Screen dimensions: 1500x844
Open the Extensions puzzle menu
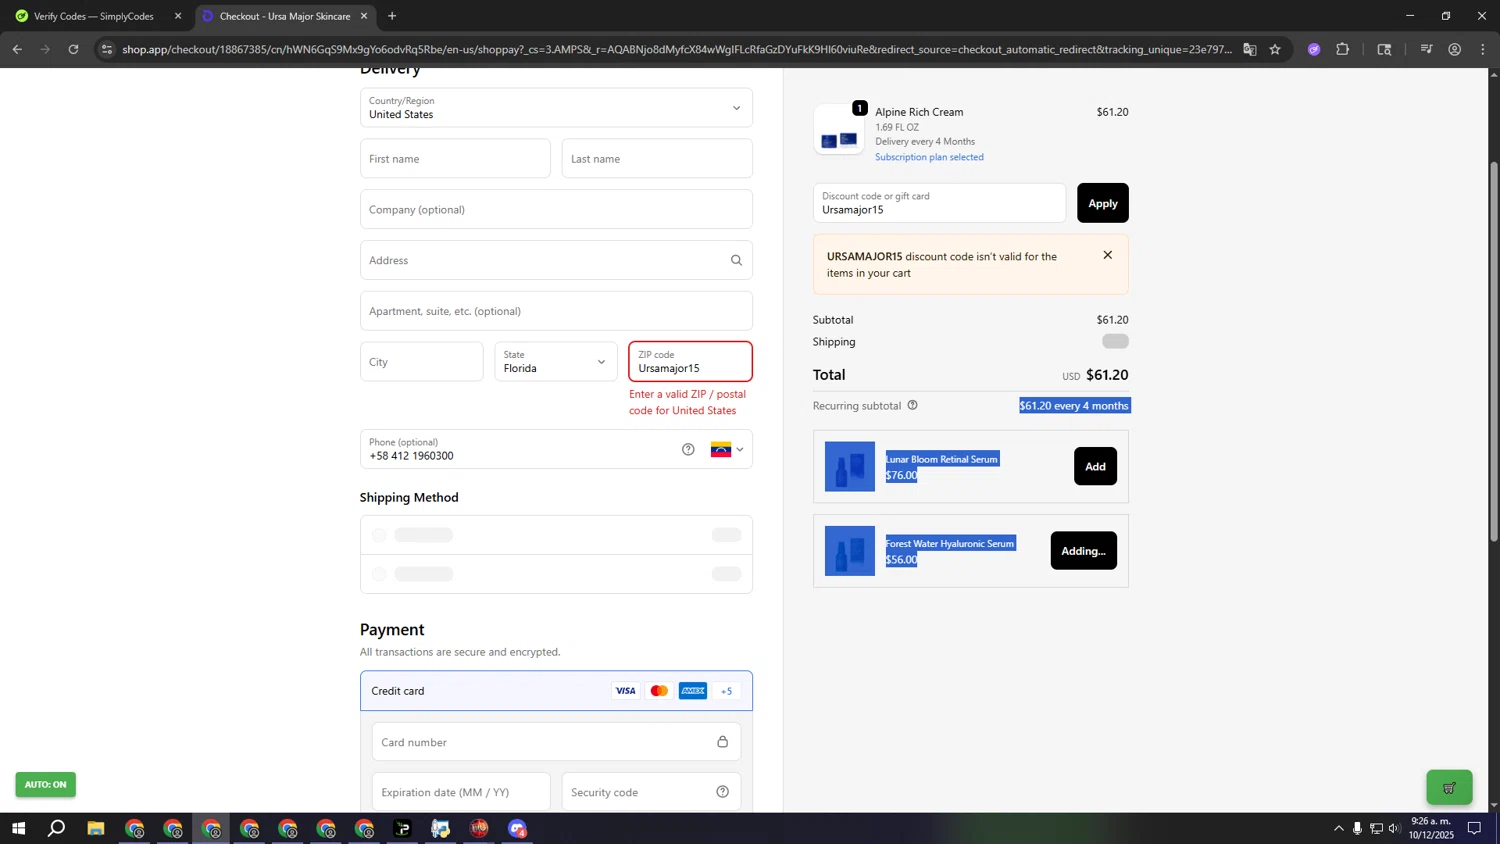click(1343, 49)
